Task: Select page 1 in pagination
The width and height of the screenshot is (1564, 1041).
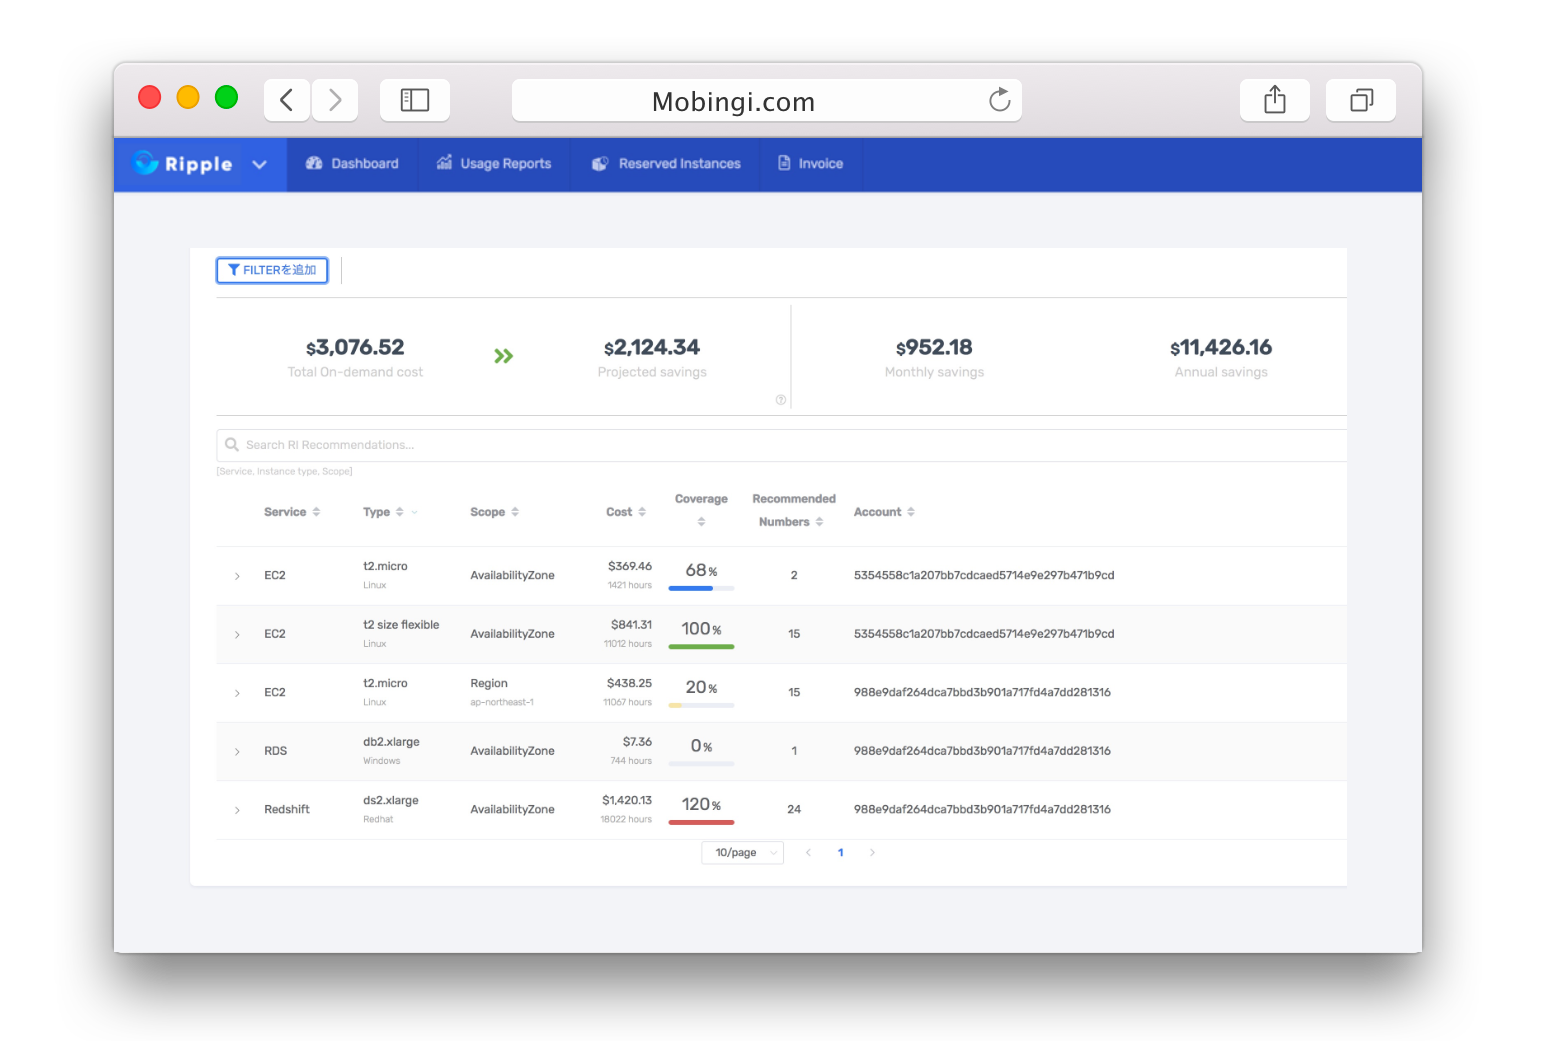Action: tap(840, 853)
